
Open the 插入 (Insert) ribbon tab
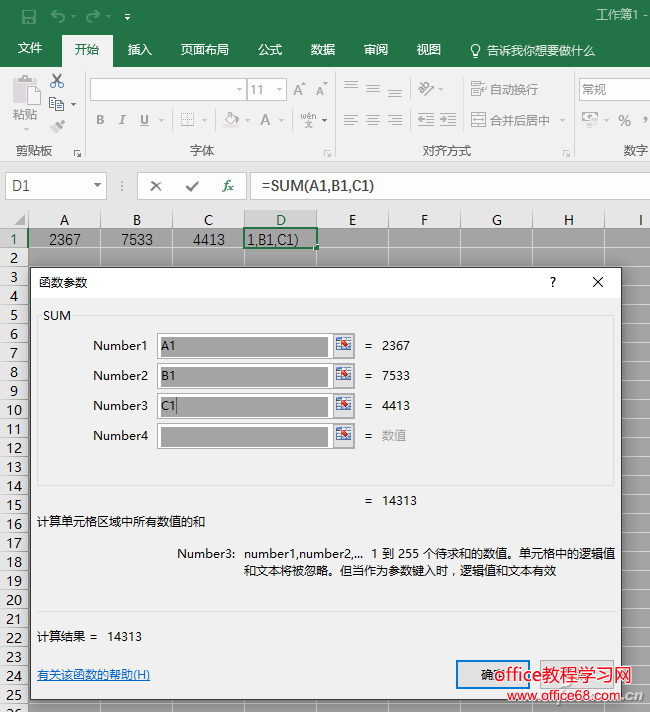click(140, 50)
